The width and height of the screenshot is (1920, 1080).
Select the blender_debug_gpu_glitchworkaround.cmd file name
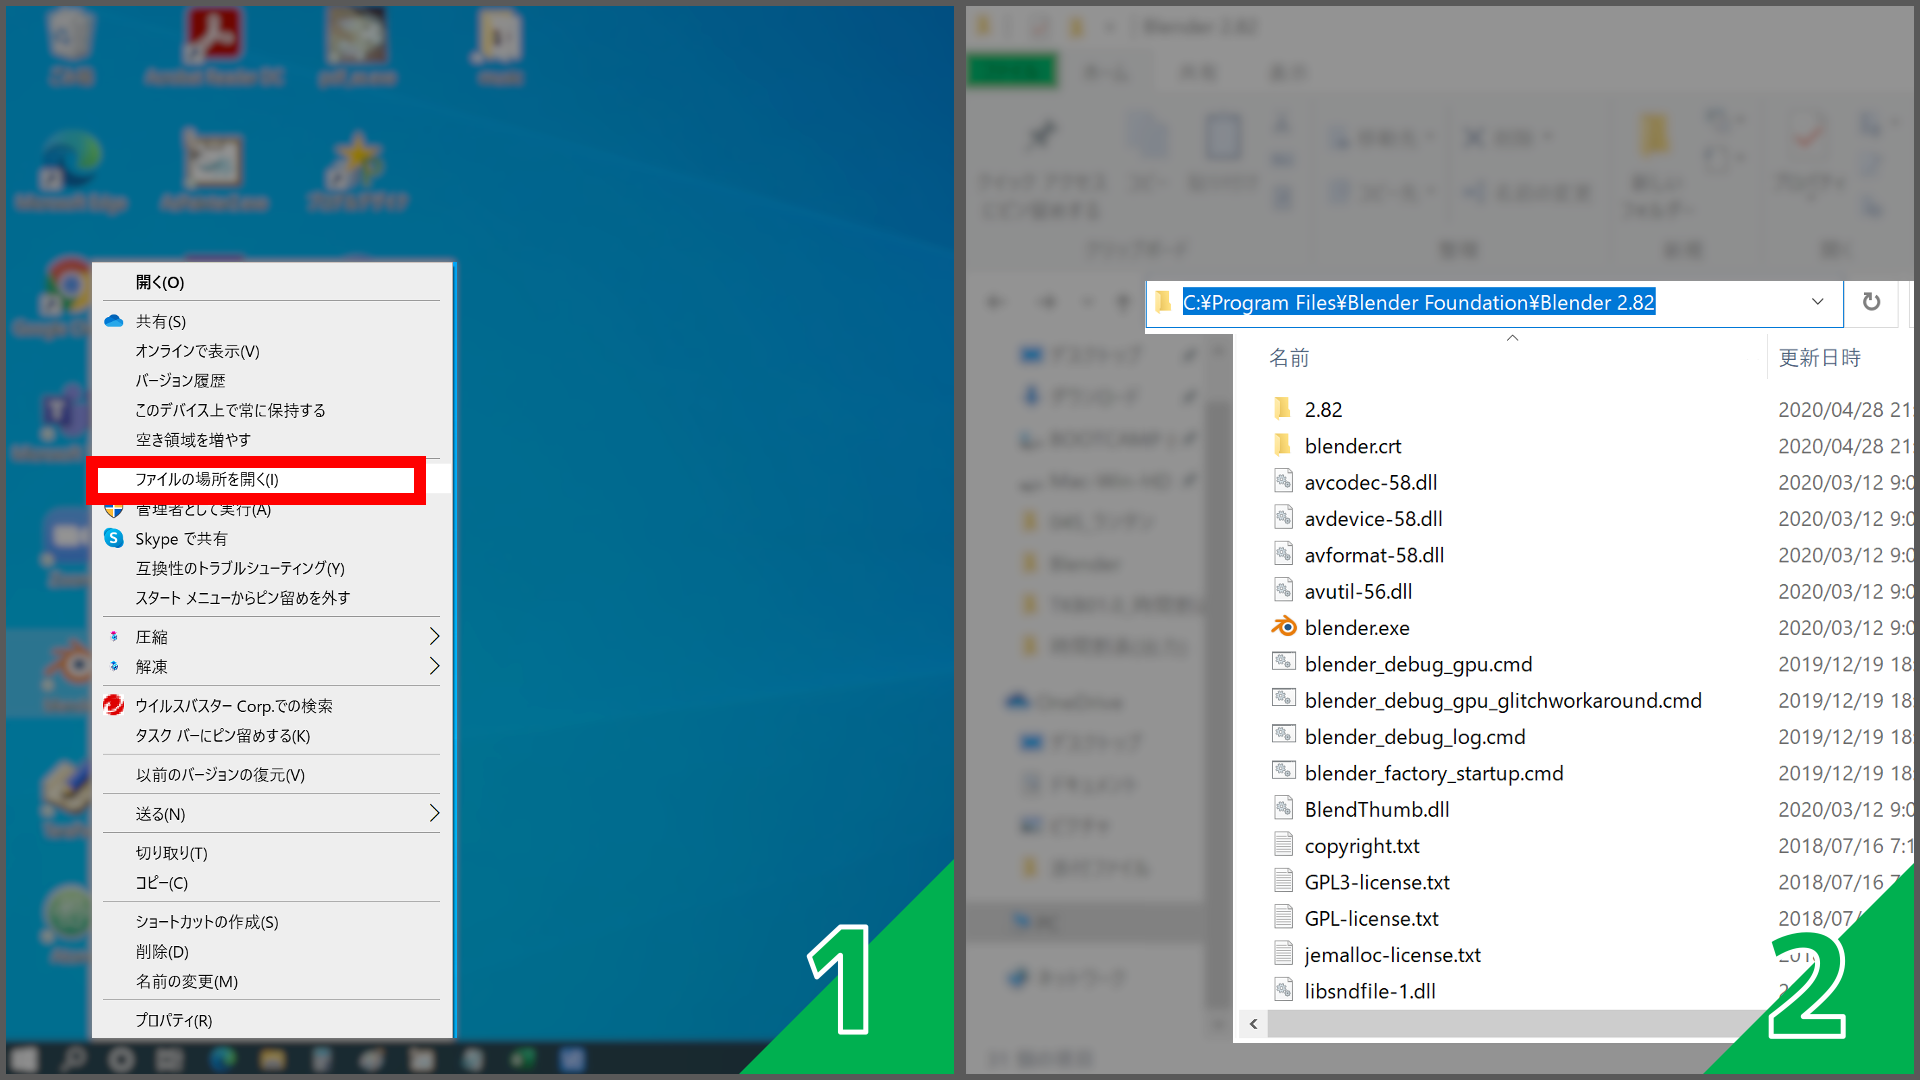(1503, 700)
